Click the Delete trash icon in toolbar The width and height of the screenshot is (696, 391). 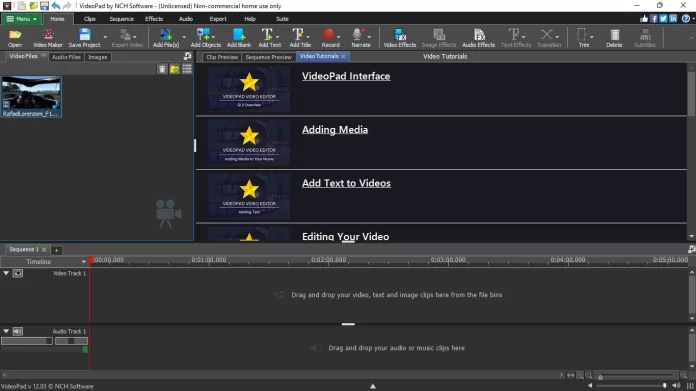click(x=614, y=37)
